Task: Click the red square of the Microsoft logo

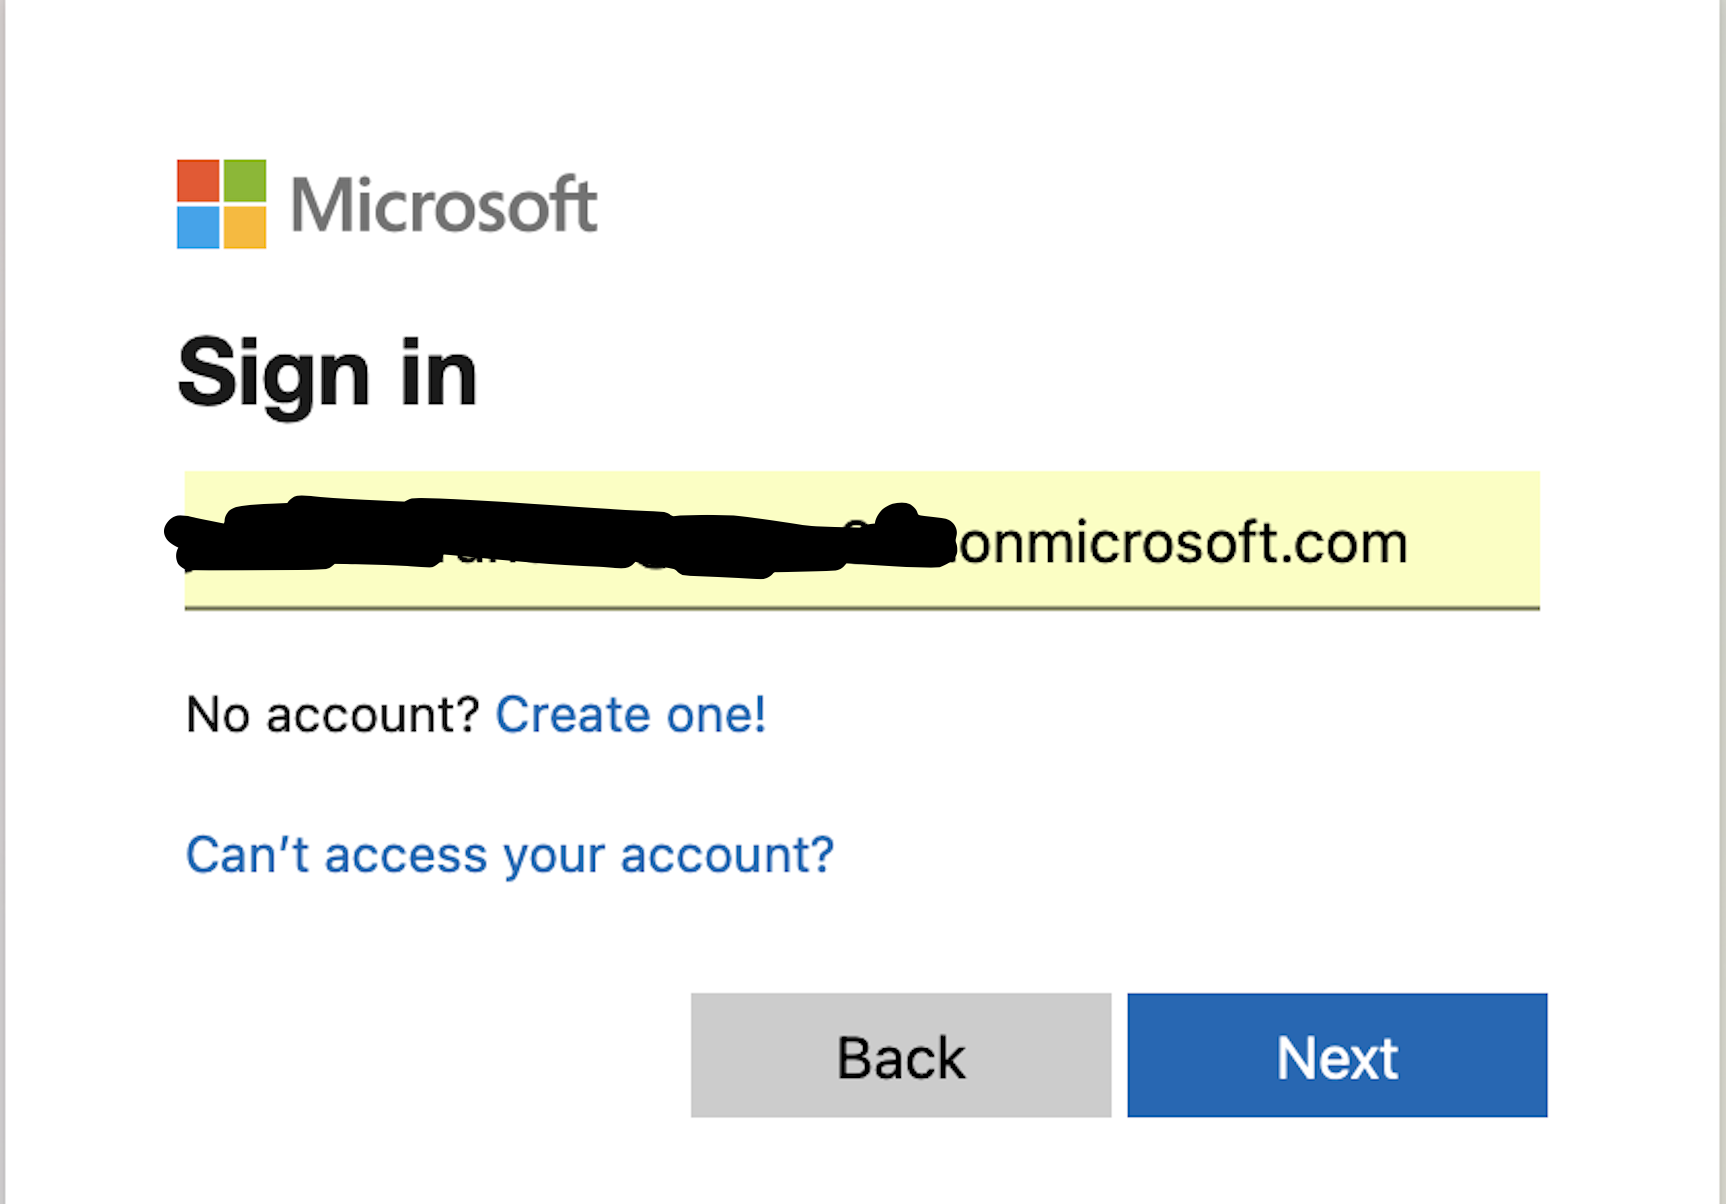Action: pos(198,181)
